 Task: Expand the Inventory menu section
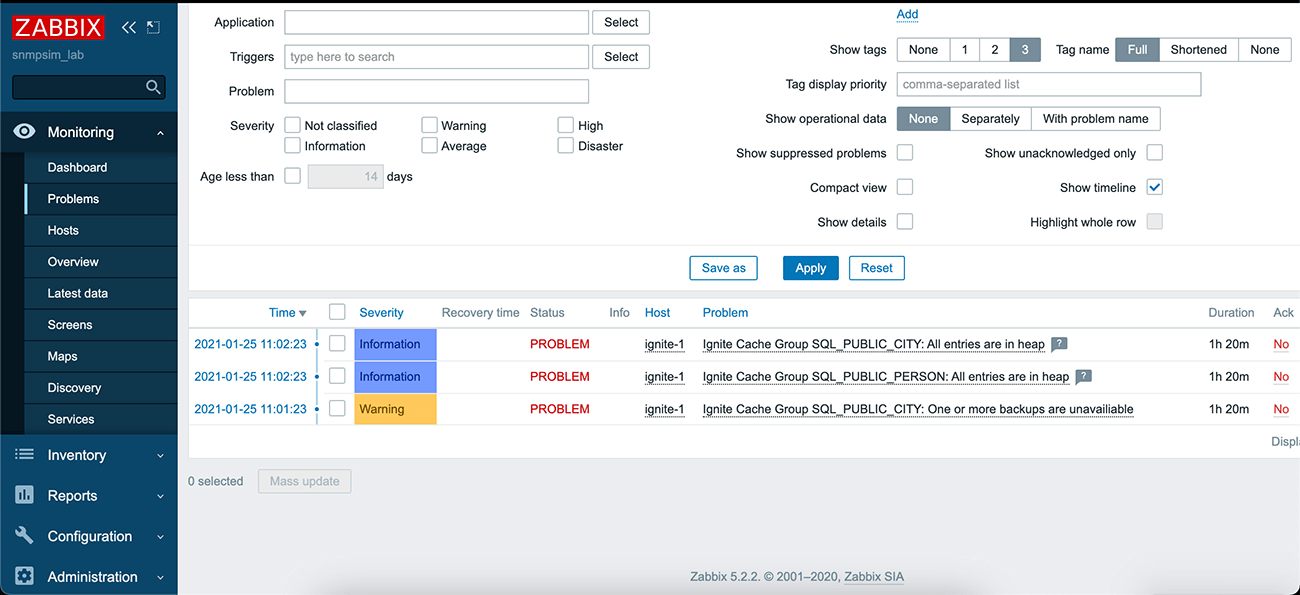click(88, 455)
